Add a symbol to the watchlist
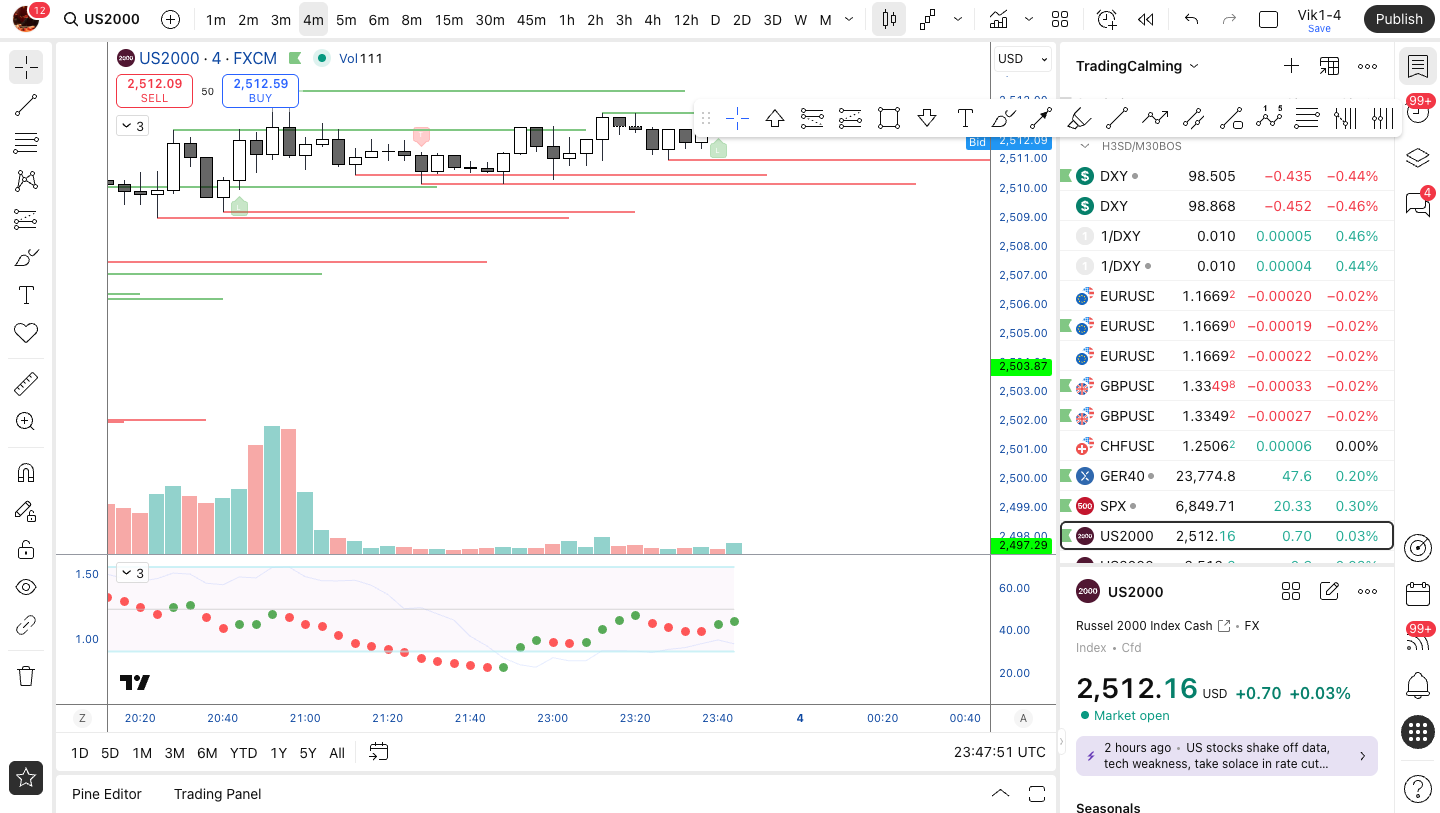This screenshot has height=813, width=1440. click(1291, 66)
